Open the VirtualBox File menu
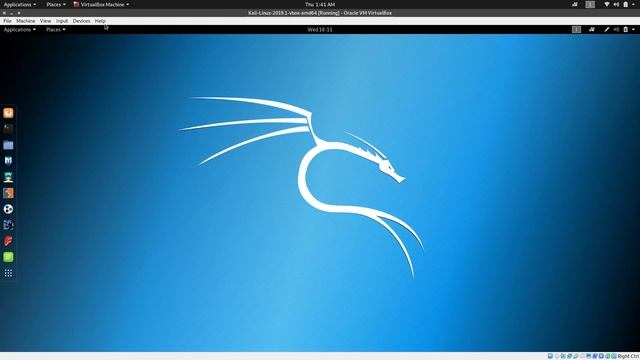640x360 pixels. [x=7, y=21]
